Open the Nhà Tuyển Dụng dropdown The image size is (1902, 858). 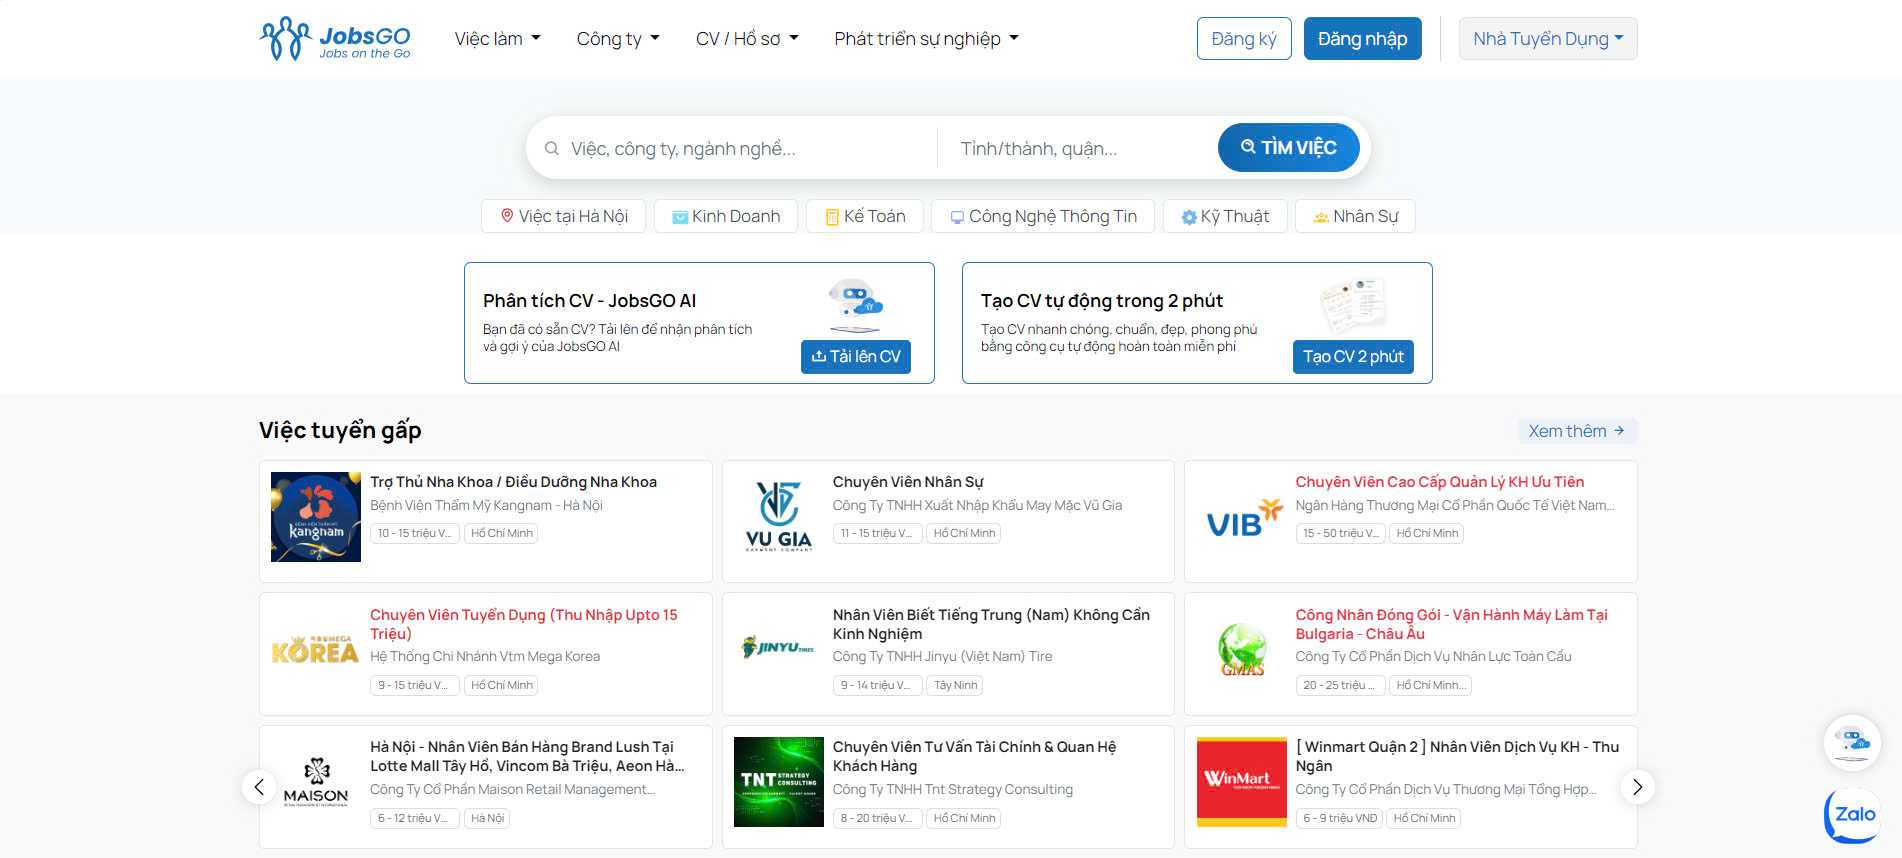1548,39
